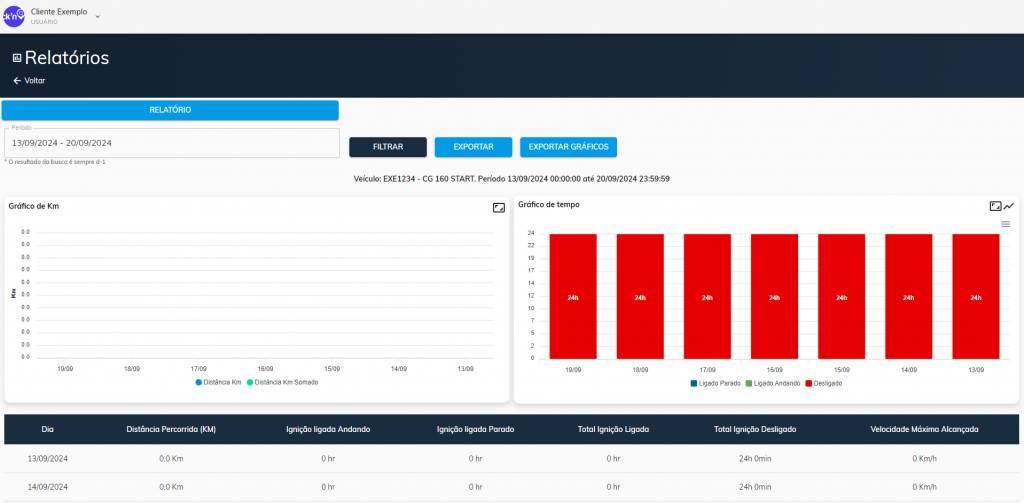Click the Relatórios chart icon
The image size is (1024, 503).
coord(17,58)
